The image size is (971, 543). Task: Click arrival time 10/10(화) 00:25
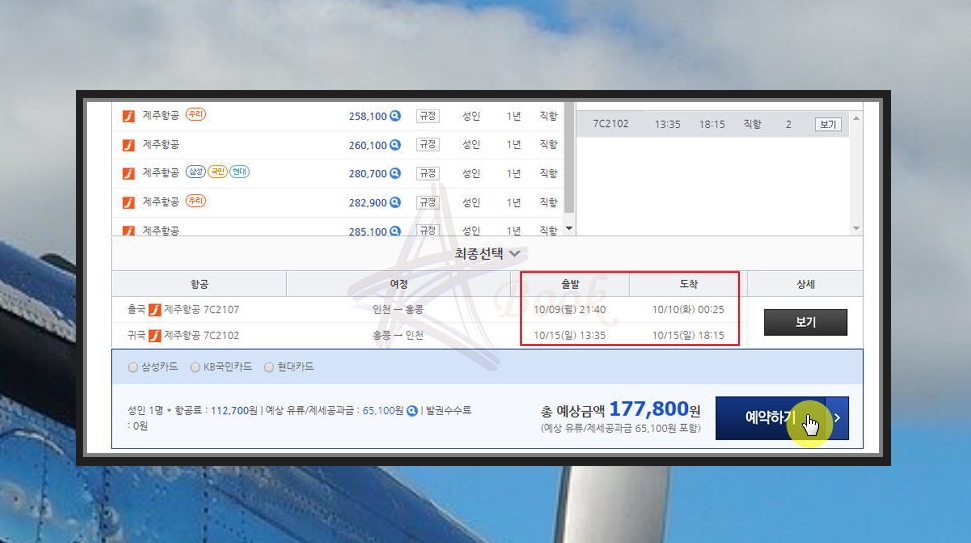[x=688, y=310]
